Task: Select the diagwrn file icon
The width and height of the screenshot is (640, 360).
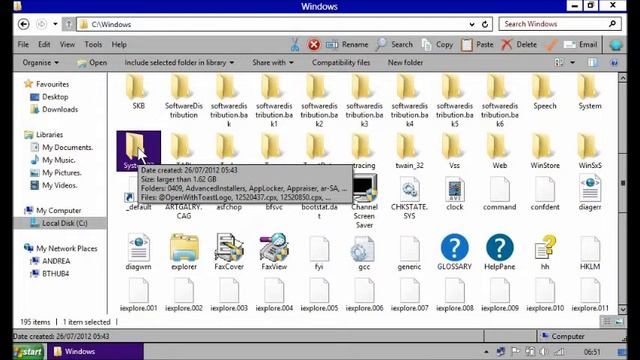Action: pyautogui.click(x=138, y=251)
